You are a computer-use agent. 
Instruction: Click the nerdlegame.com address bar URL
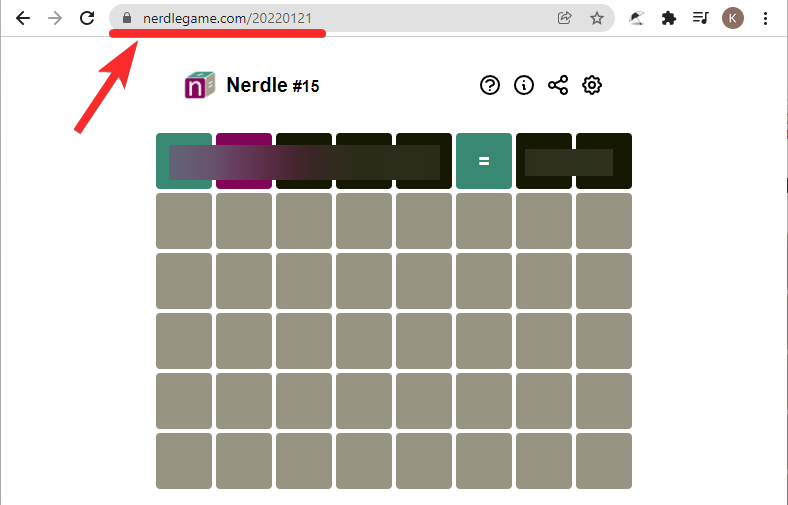tap(234, 18)
